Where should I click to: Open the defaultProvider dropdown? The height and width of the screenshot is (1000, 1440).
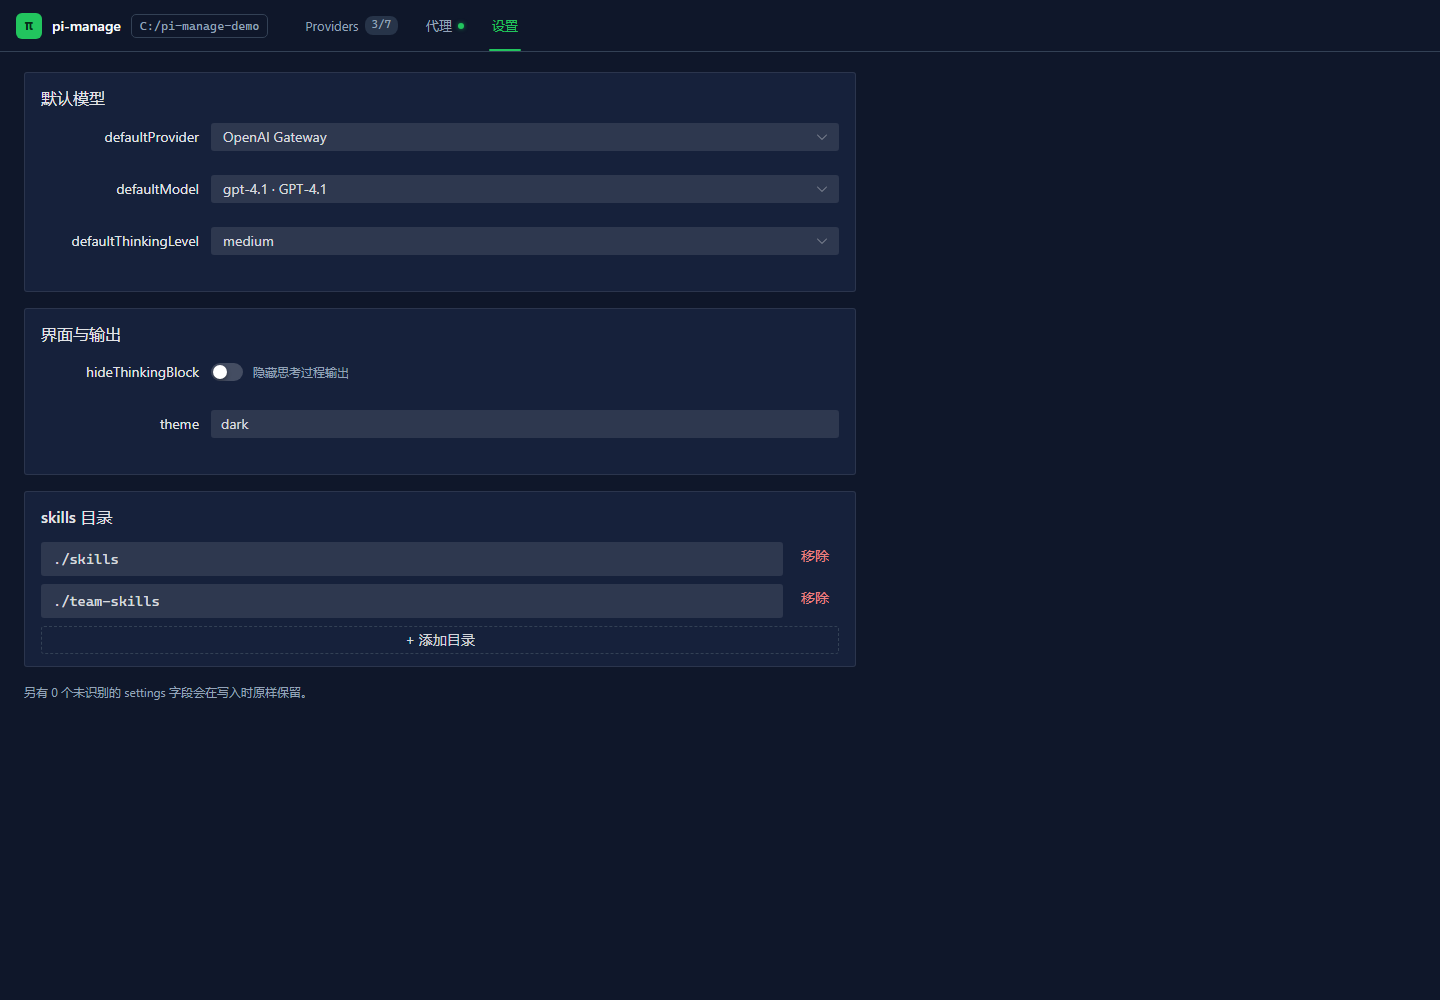525,137
